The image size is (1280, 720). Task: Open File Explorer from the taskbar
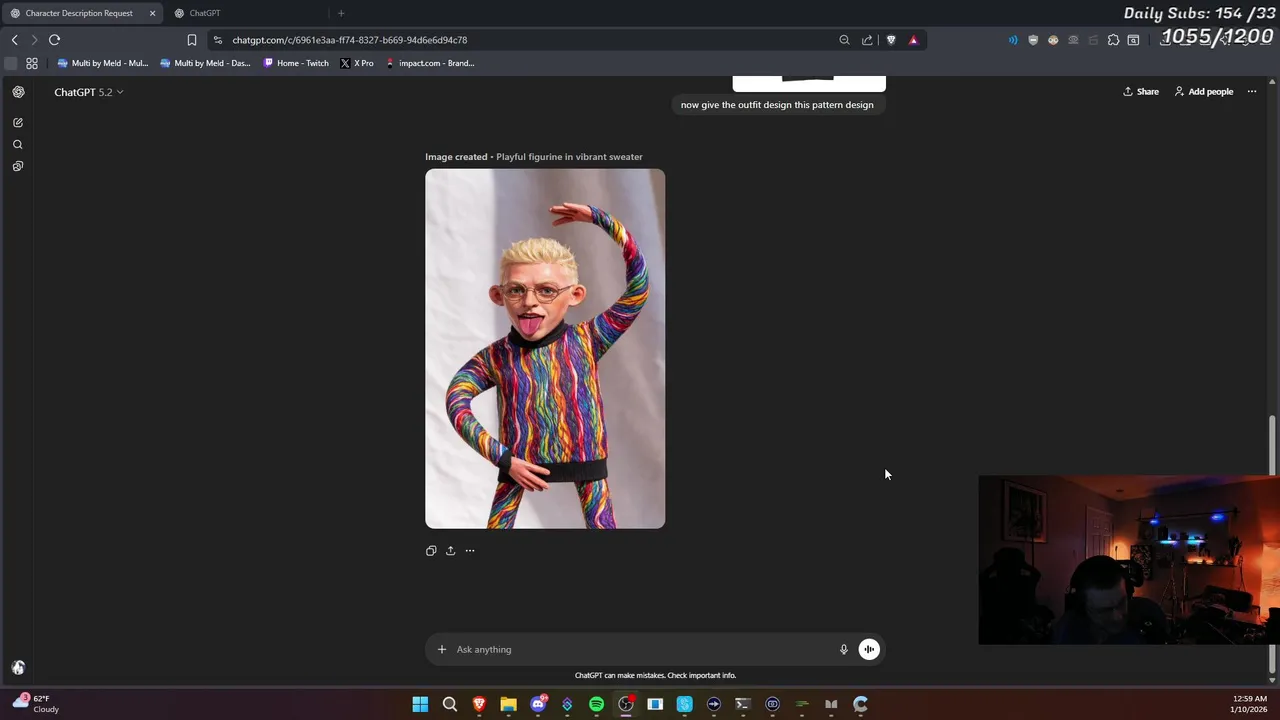(x=508, y=704)
